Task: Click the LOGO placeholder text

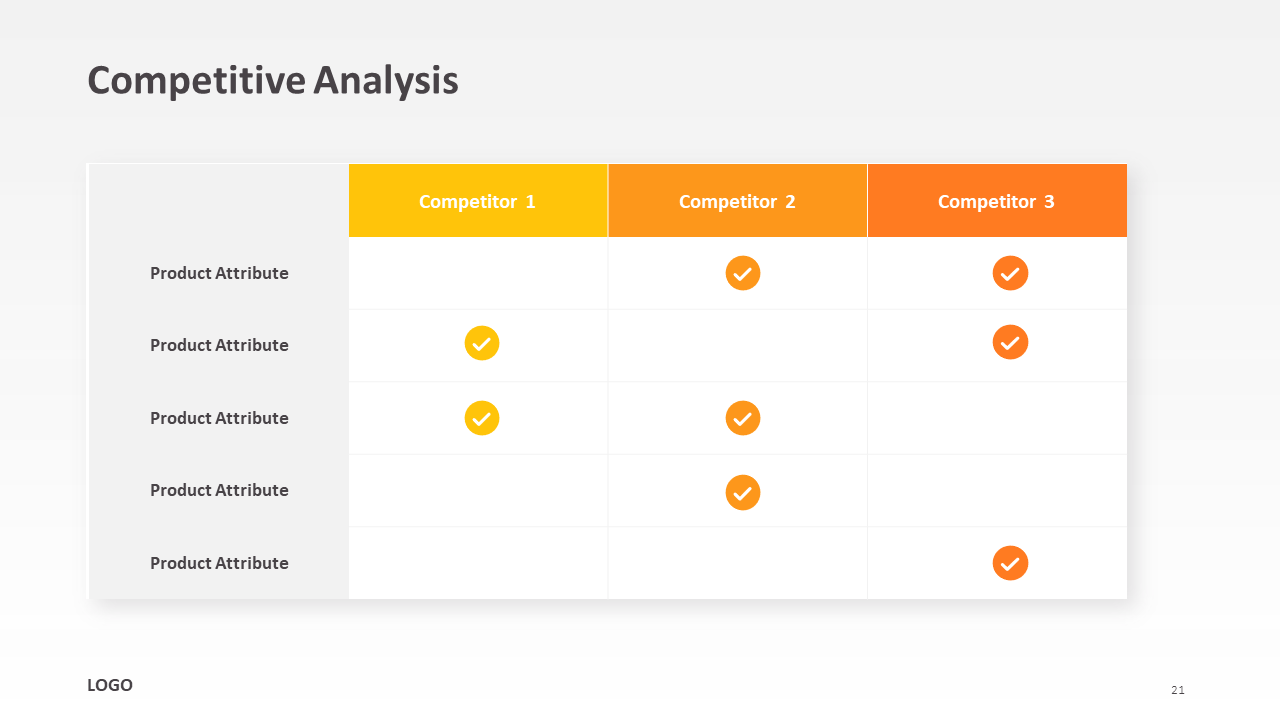Action: coord(110,685)
